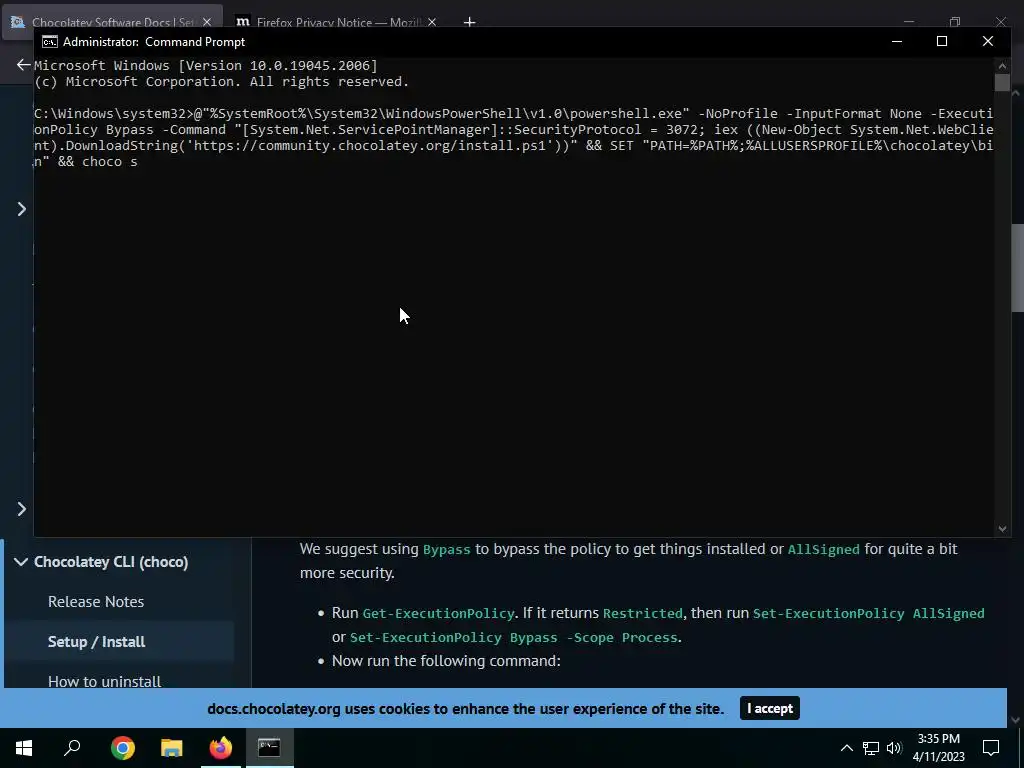1024x768 pixels.
Task: Click Restricted code text in docs
Action: coord(643,614)
